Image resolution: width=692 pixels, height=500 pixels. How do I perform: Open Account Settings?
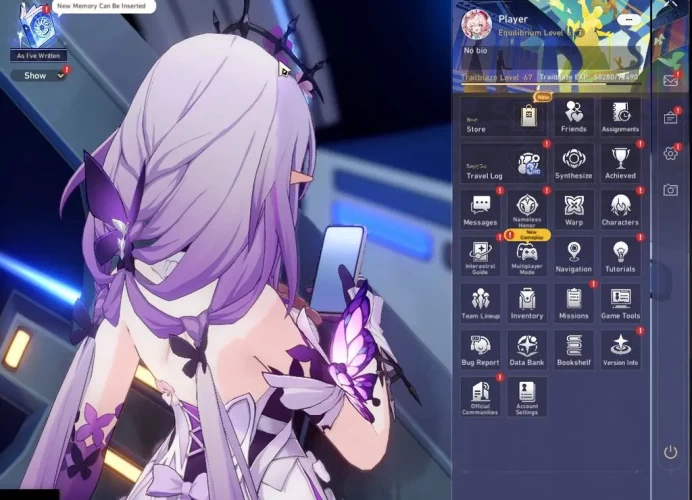coord(527,397)
